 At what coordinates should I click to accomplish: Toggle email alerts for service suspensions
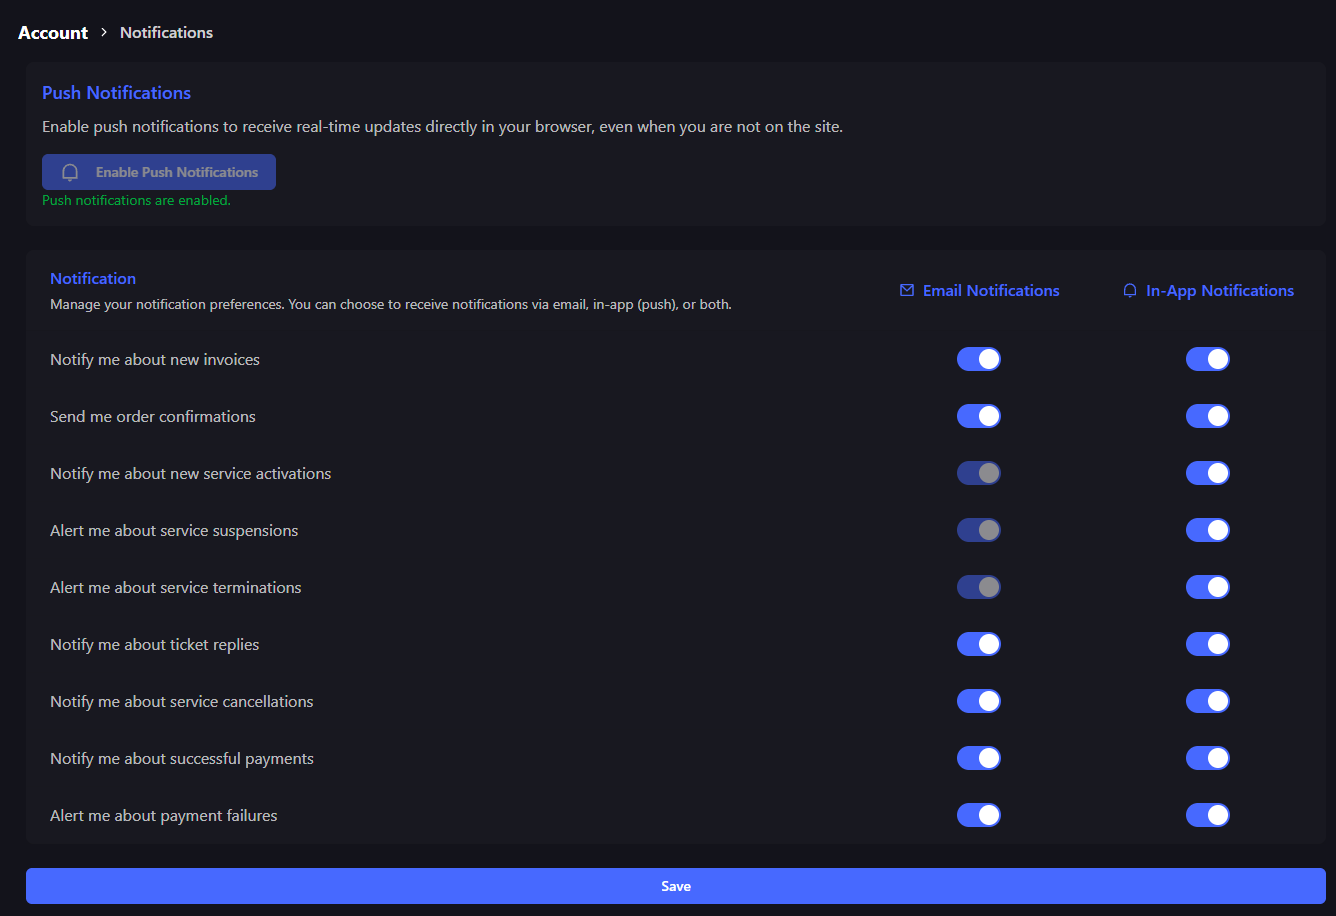pos(978,530)
